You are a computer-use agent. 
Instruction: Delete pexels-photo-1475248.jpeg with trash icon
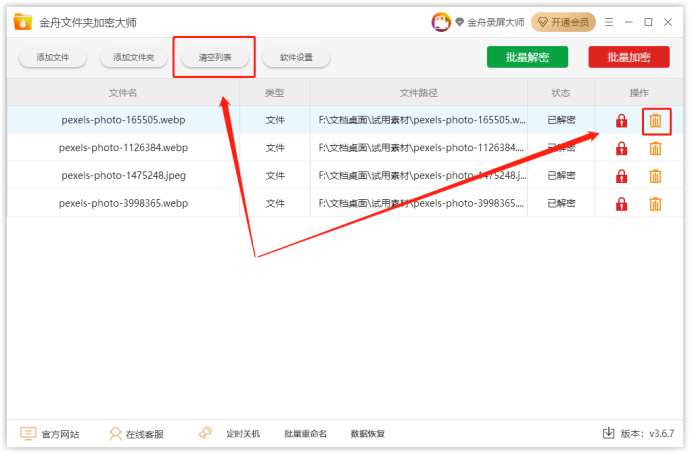[x=655, y=176]
